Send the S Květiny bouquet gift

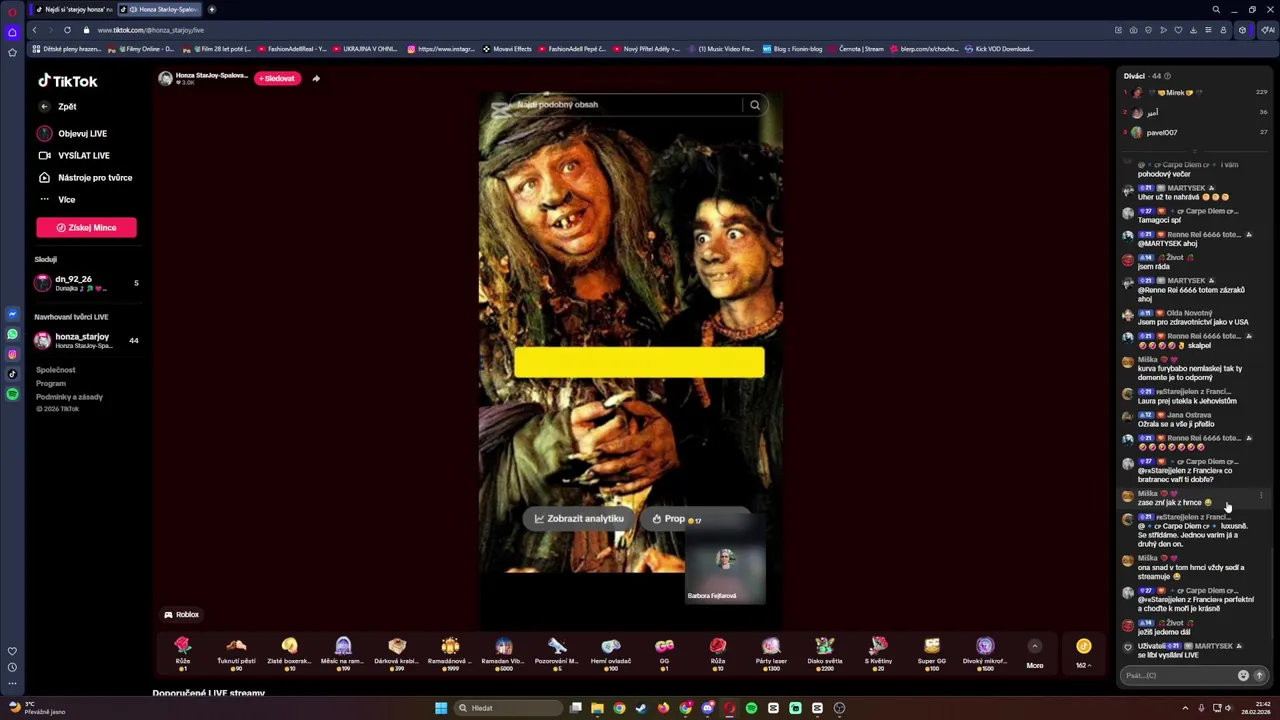(878, 653)
